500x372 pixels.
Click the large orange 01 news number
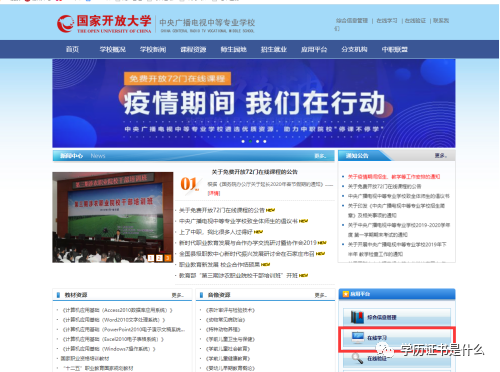189,184
